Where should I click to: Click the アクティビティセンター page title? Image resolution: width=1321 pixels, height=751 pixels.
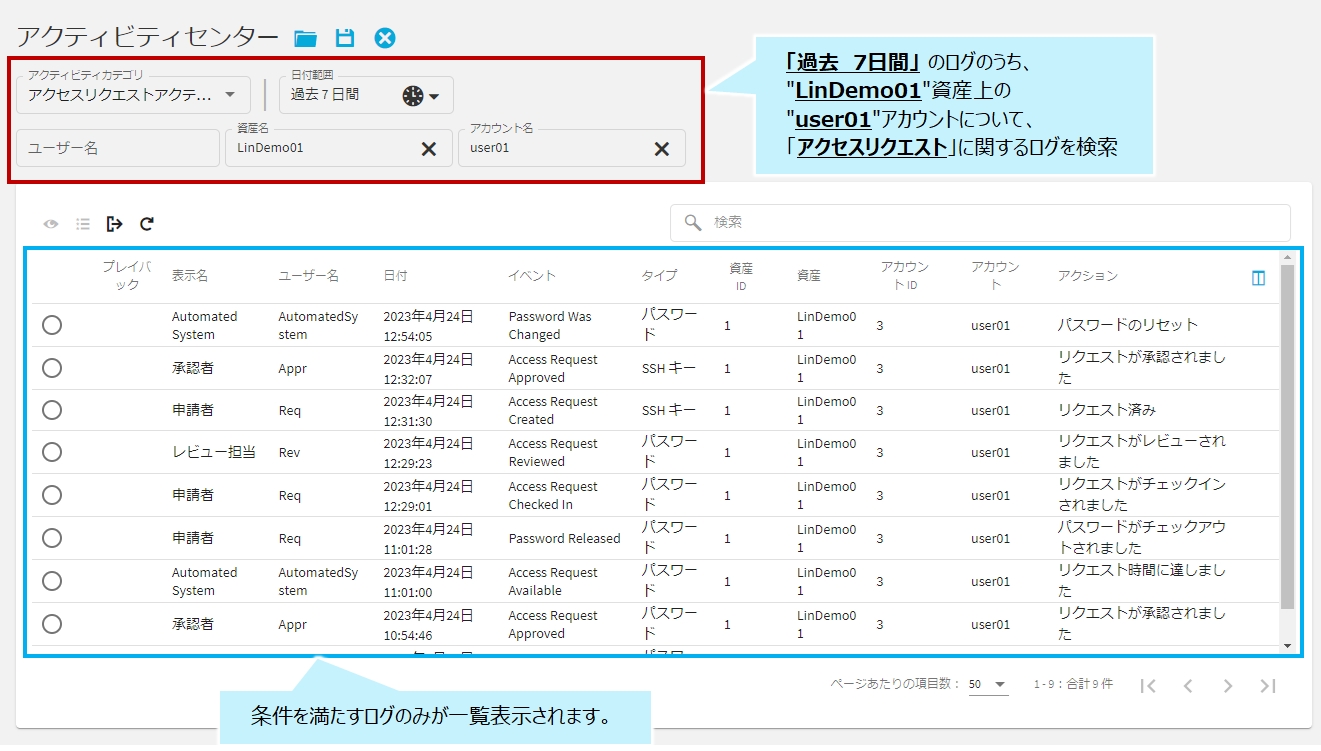[x=147, y=38]
